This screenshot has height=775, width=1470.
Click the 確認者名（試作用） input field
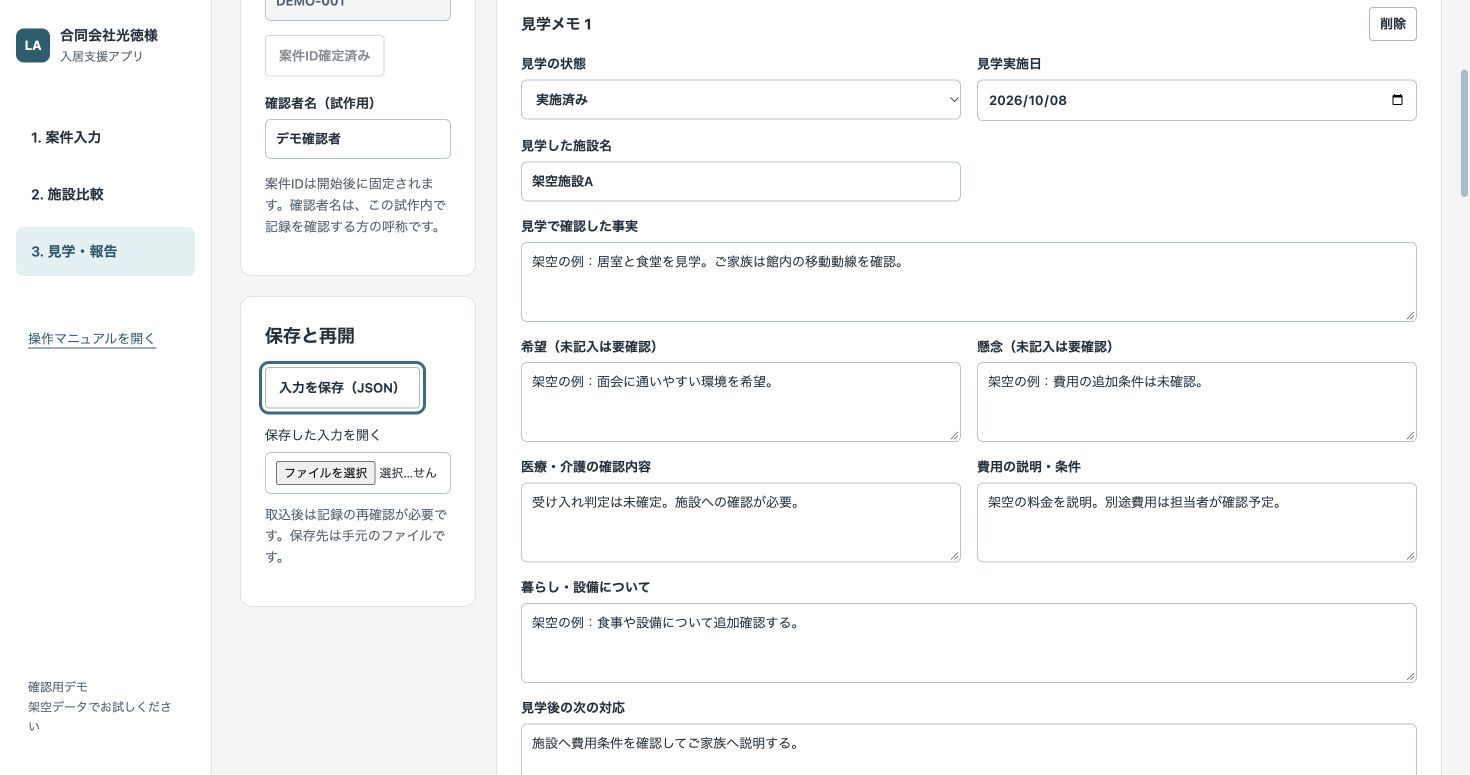(x=358, y=139)
